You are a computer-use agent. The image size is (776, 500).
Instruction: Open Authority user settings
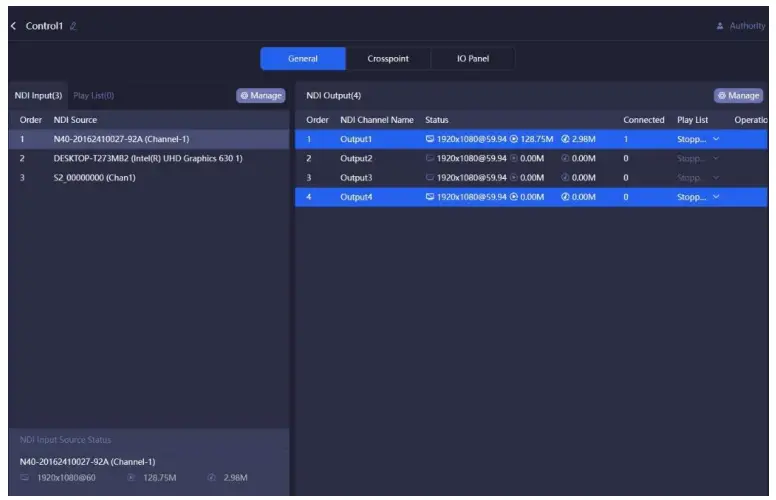click(741, 26)
